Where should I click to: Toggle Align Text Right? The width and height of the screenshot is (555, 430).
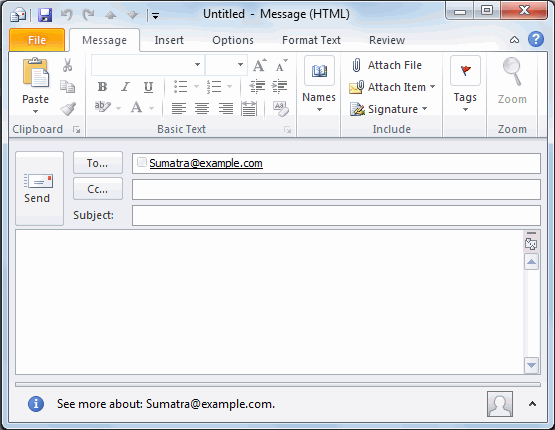click(225, 108)
